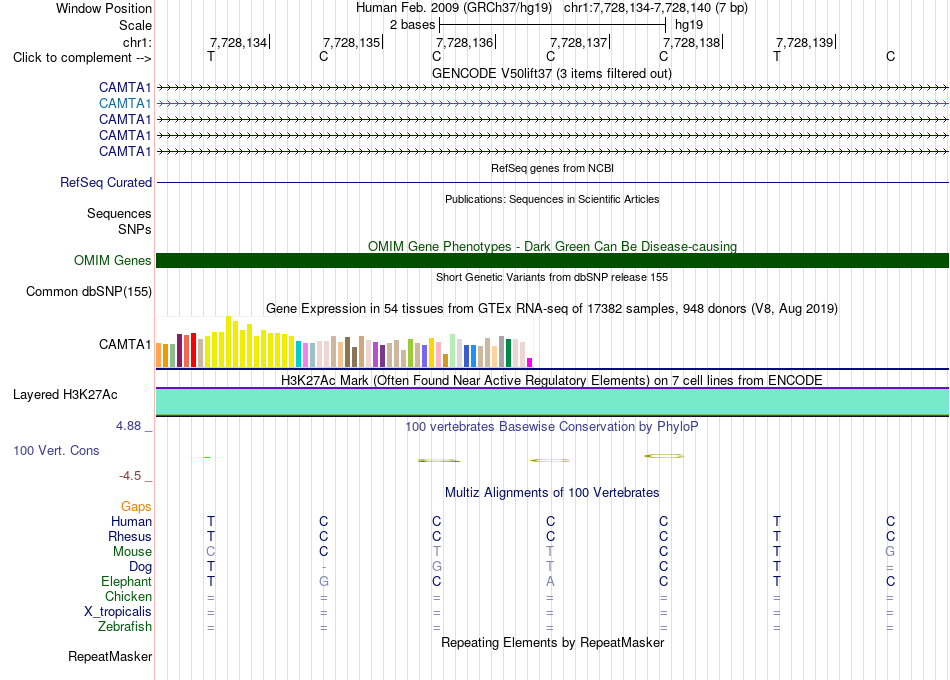Open the GTEx Gene Expression in 54 tissues title
950x680 pixels.
tap(552, 308)
